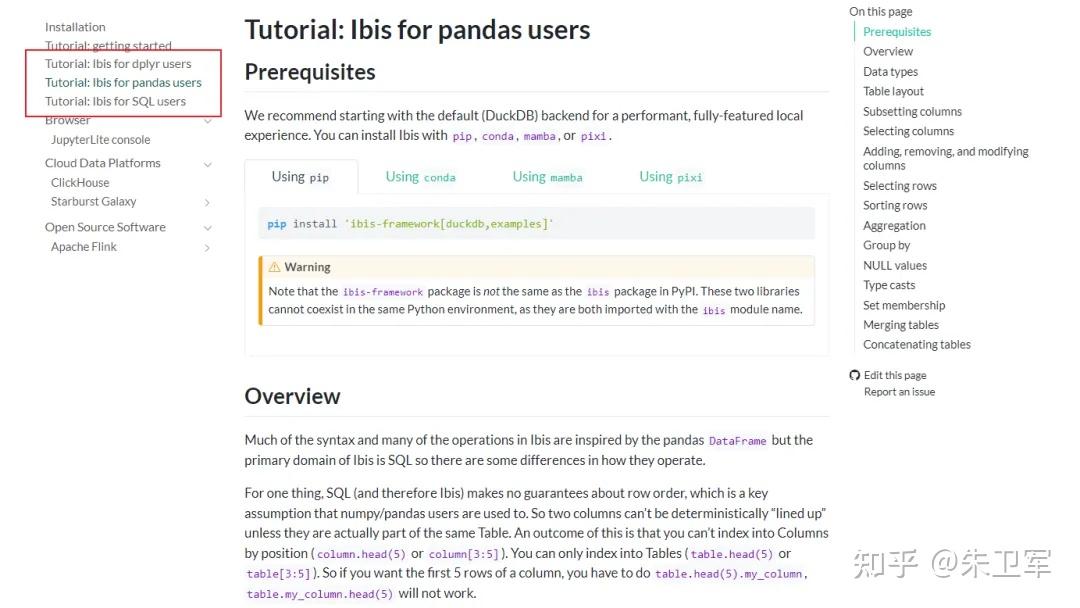This screenshot has width=1080, height=608.
Task: Jump to Prerequisites in the page outline
Action: (x=896, y=31)
